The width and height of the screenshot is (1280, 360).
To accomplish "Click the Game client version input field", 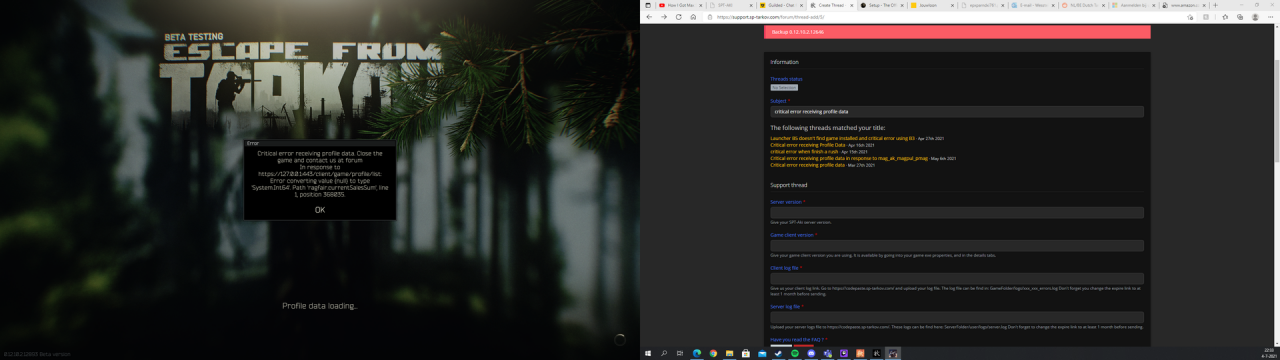I will pos(957,246).
